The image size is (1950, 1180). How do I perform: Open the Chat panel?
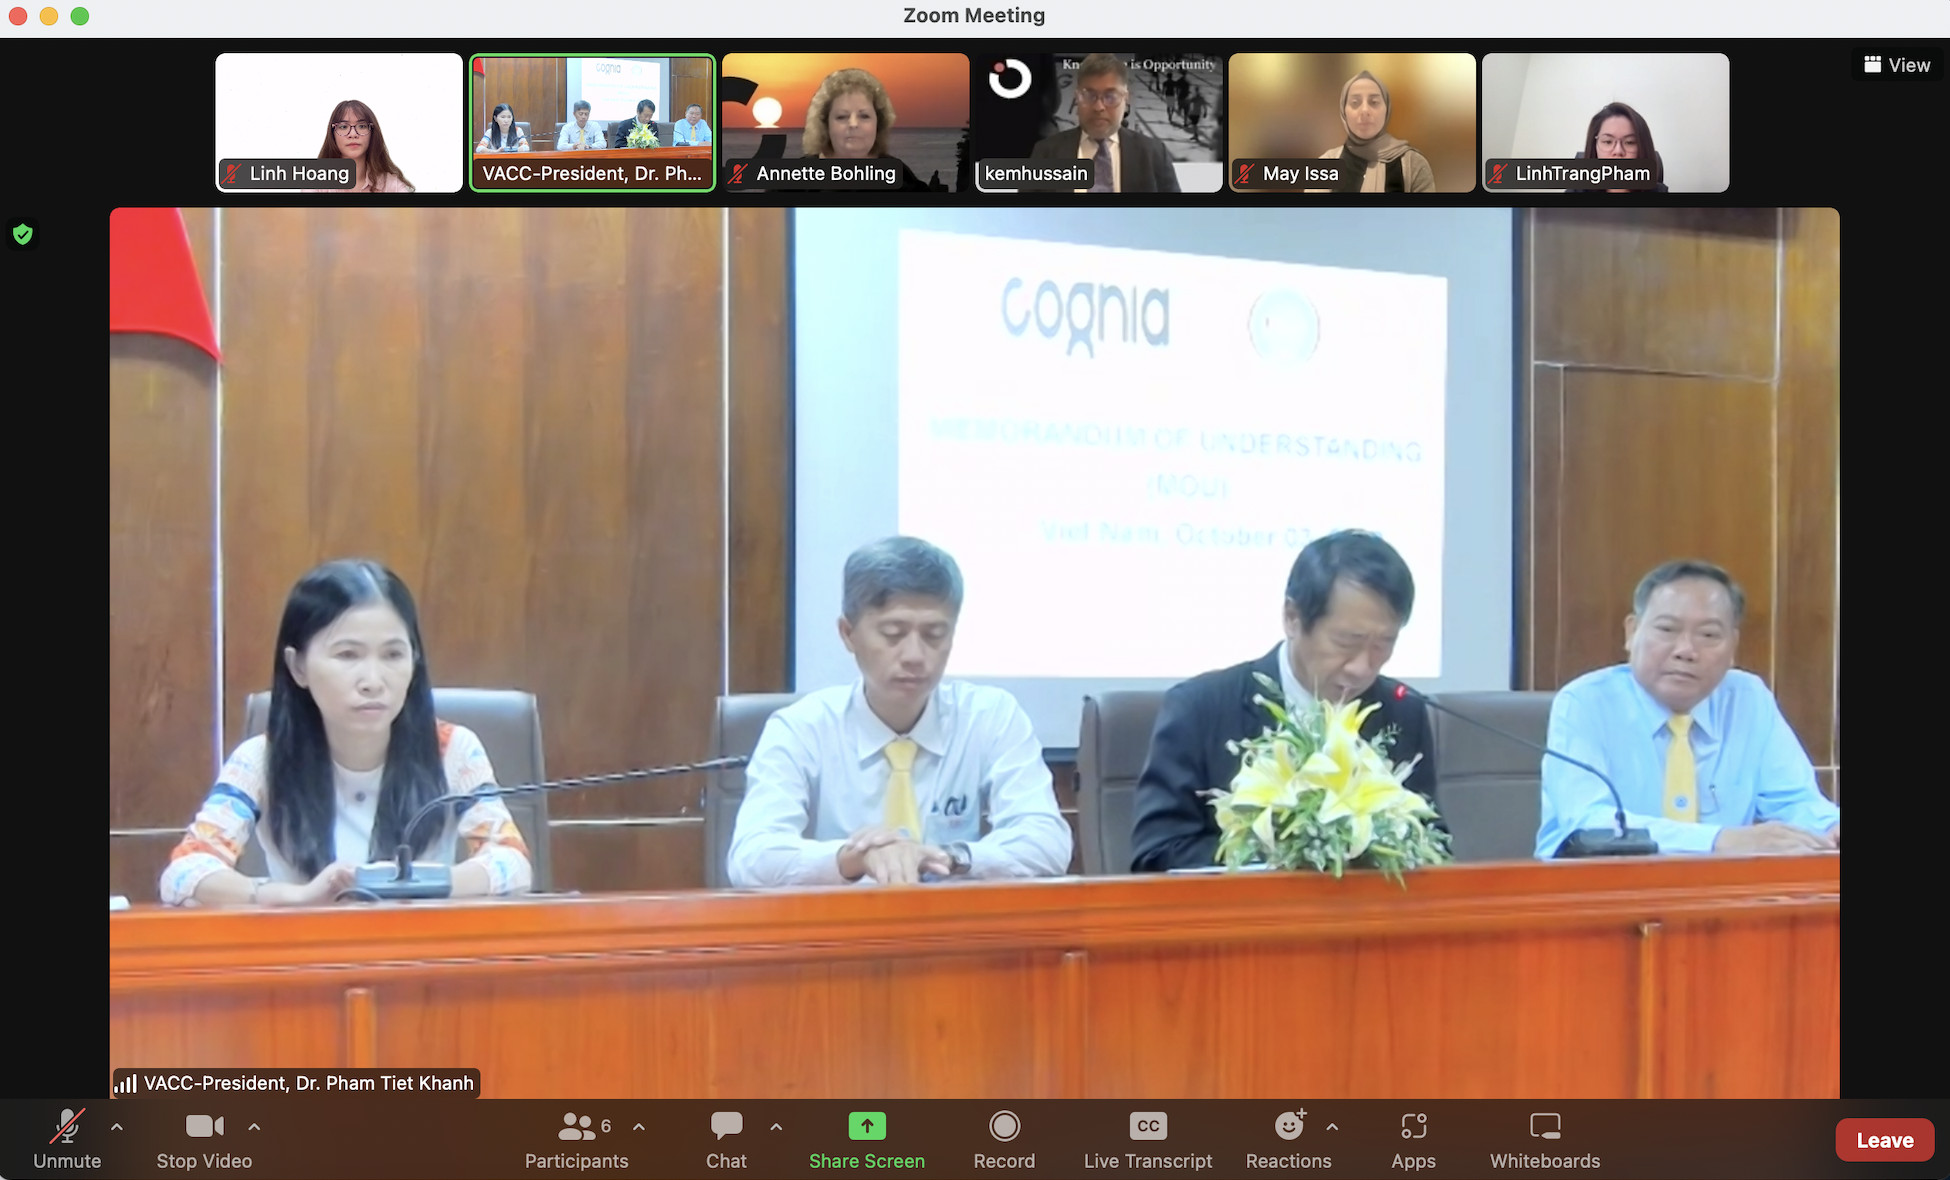726,1137
